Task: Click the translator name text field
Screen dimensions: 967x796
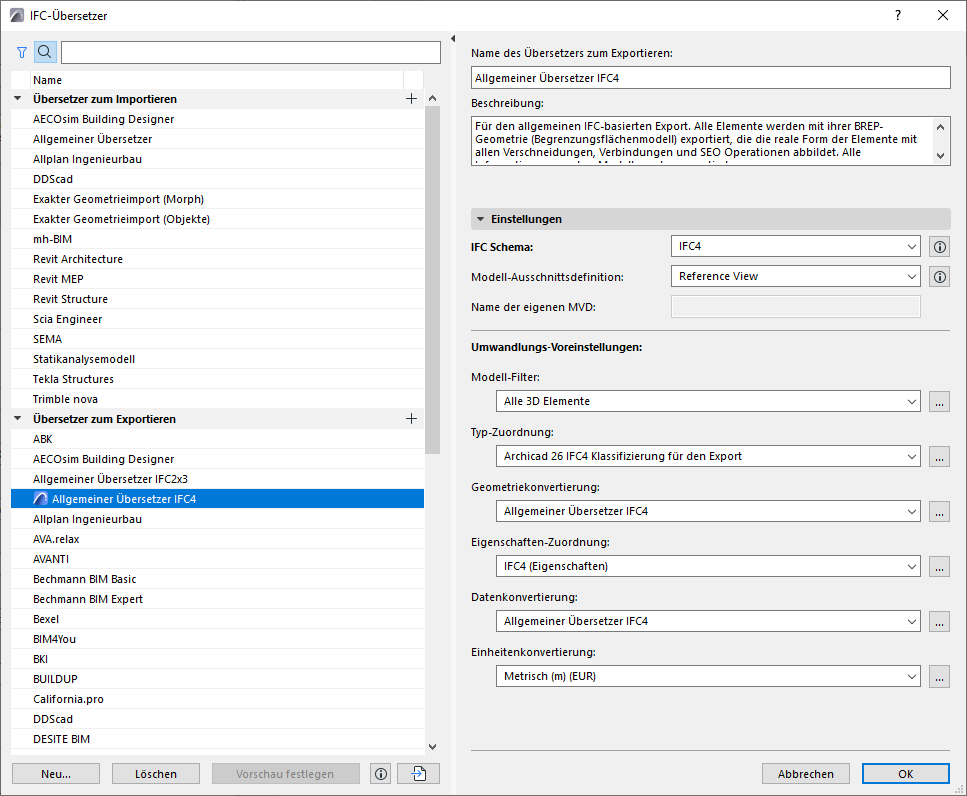Action: pos(710,77)
